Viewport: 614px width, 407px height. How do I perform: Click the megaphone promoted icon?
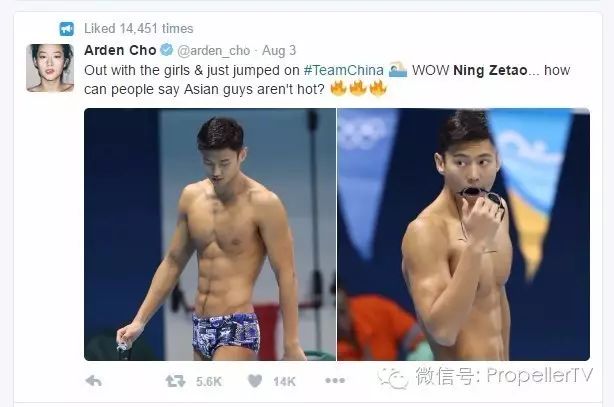[x=67, y=29]
